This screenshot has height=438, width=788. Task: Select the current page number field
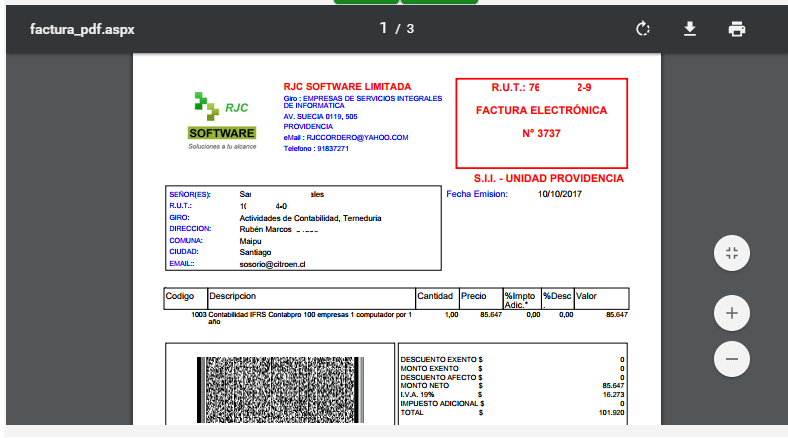[384, 28]
